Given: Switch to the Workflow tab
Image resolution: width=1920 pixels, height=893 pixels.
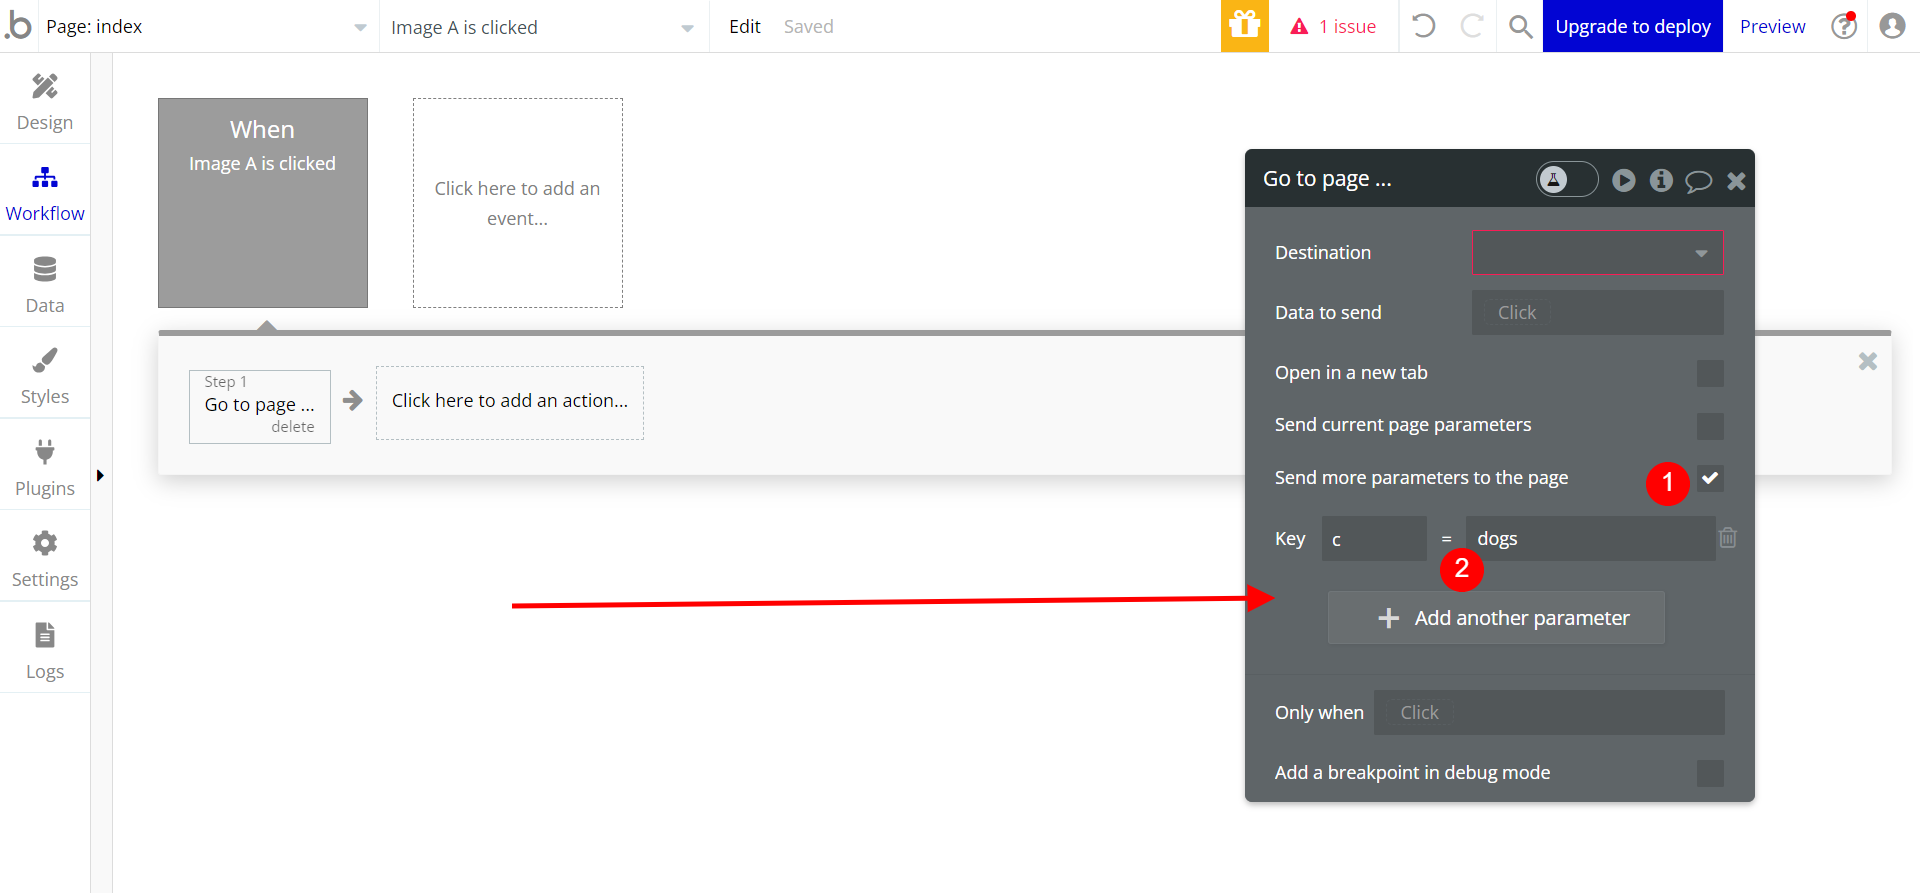Looking at the screenshot, I should click(45, 194).
